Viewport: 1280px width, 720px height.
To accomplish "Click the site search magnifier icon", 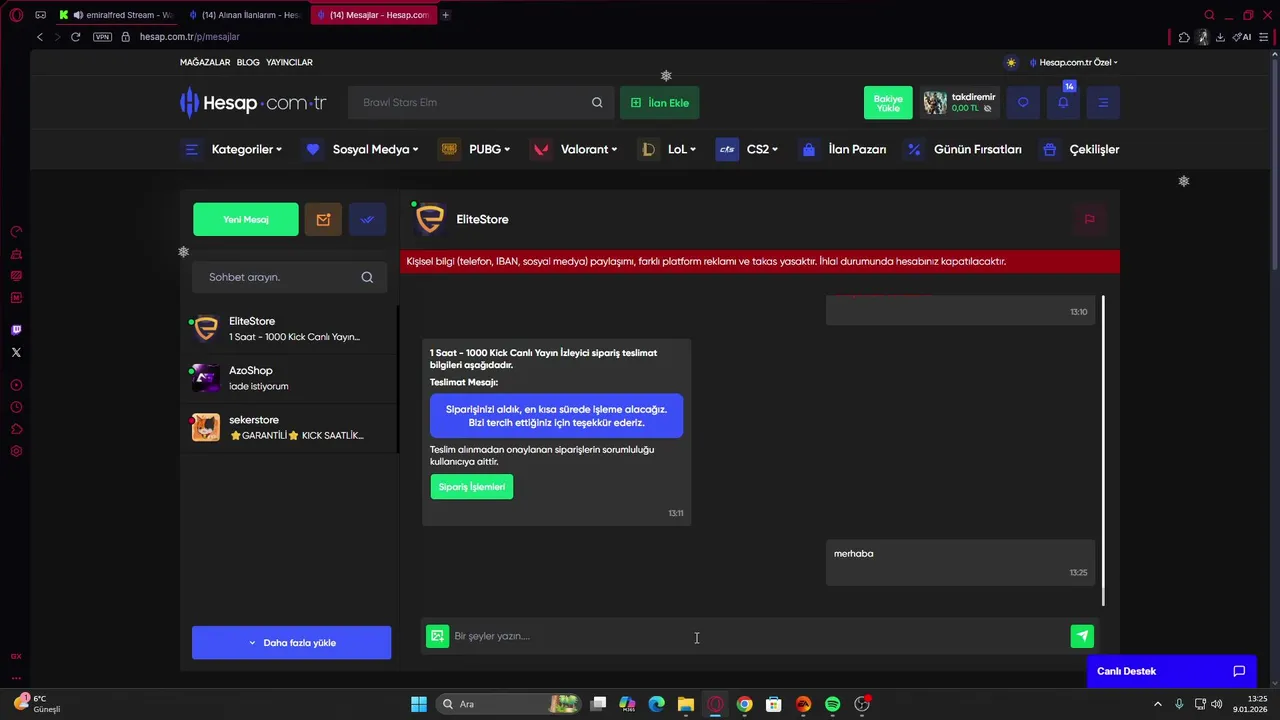I will [597, 102].
